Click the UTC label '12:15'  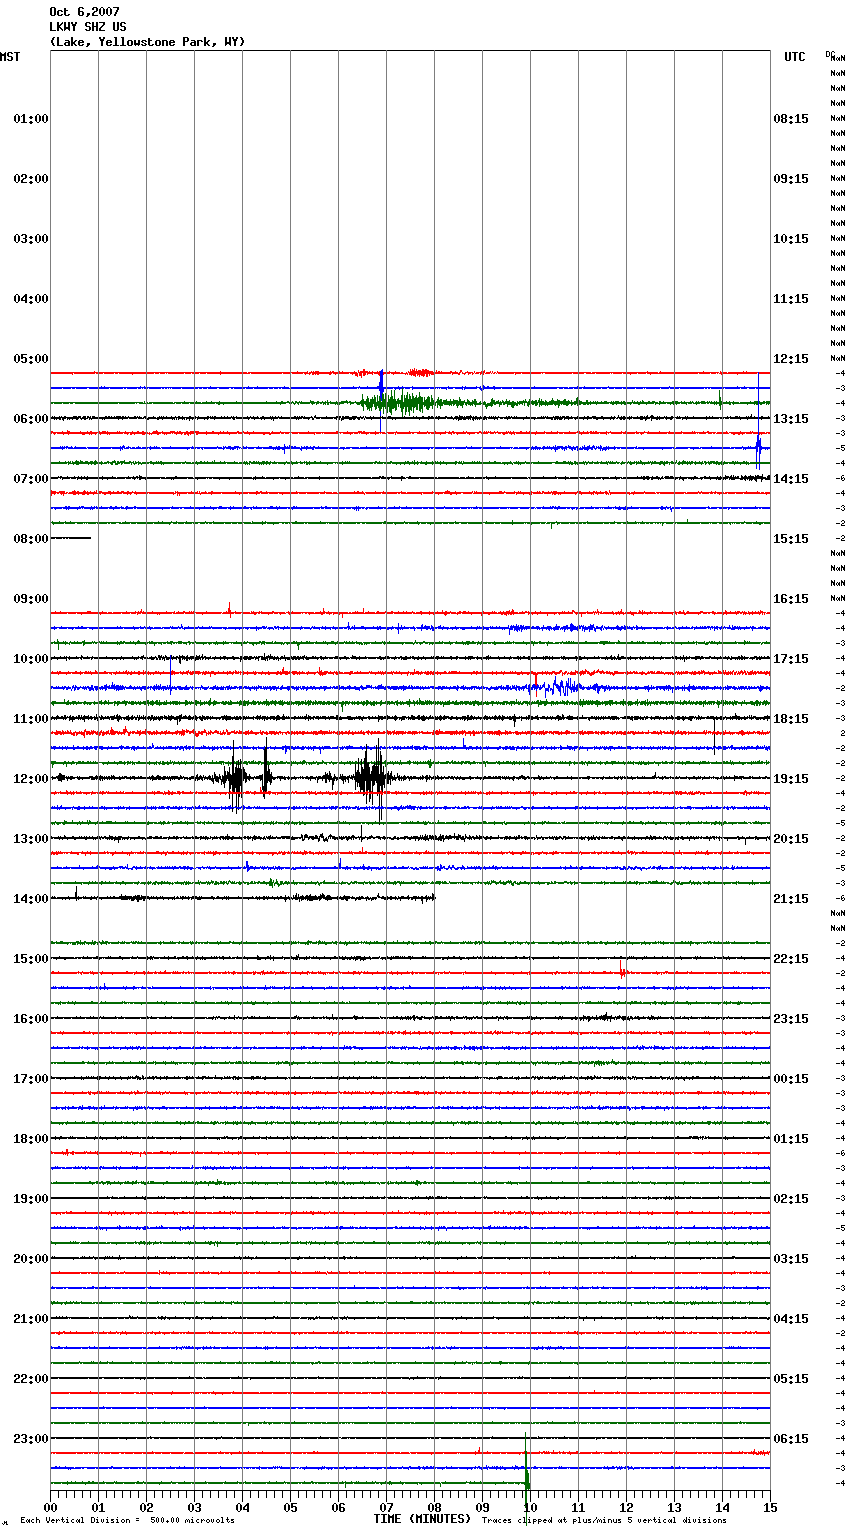791,359
